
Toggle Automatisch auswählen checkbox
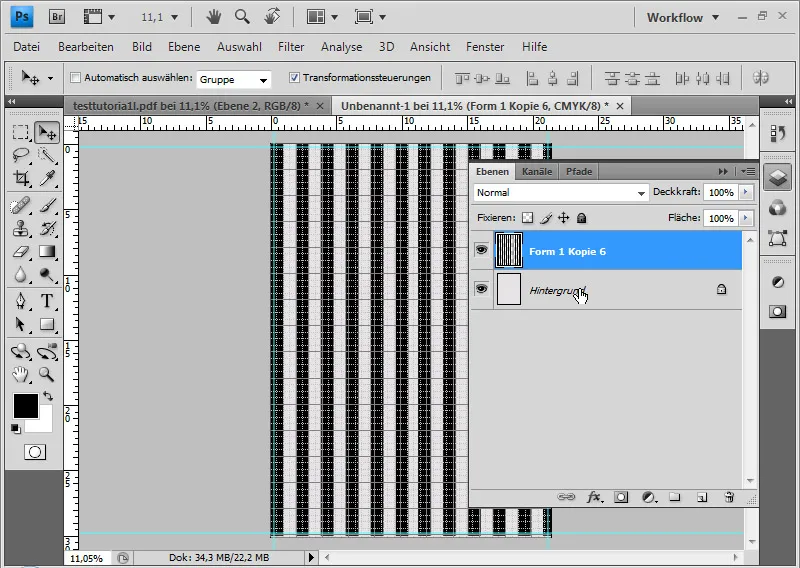[76, 78]
